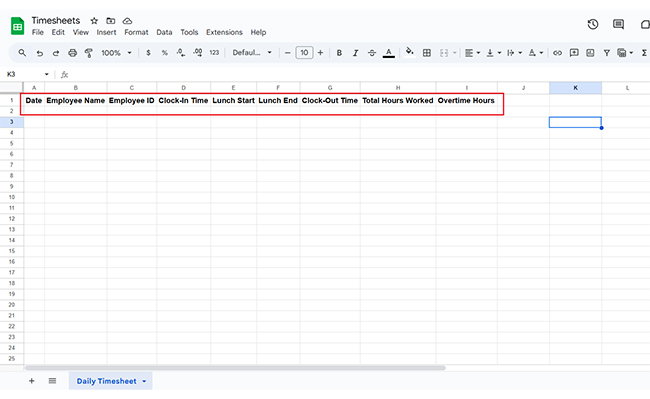This screenshot has width=650, height=399.
Task: Open more number formats 123
Action: pyautogui.click(x=214, y=53)
